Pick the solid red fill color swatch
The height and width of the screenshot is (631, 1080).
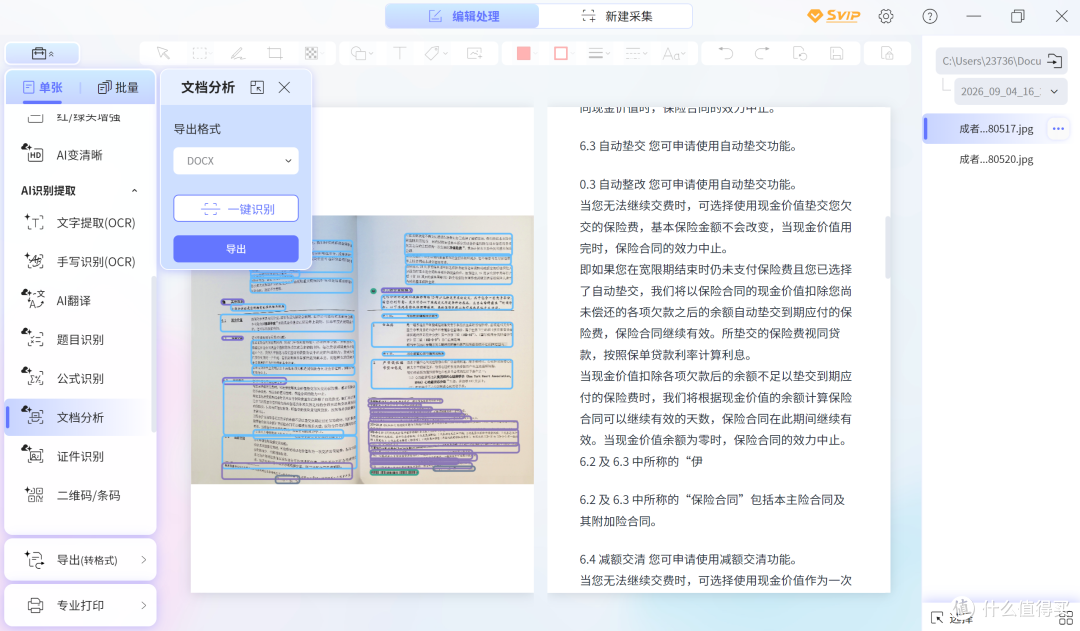click(x=523, y=53)
